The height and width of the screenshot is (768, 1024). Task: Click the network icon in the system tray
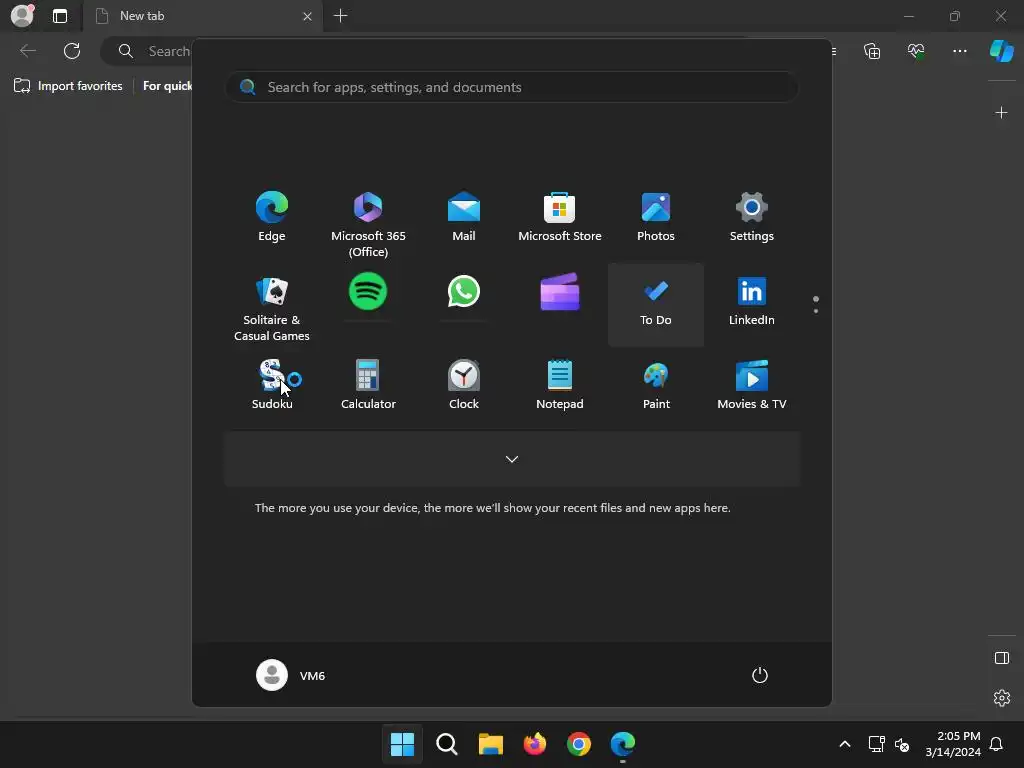[x=876, y=744]
